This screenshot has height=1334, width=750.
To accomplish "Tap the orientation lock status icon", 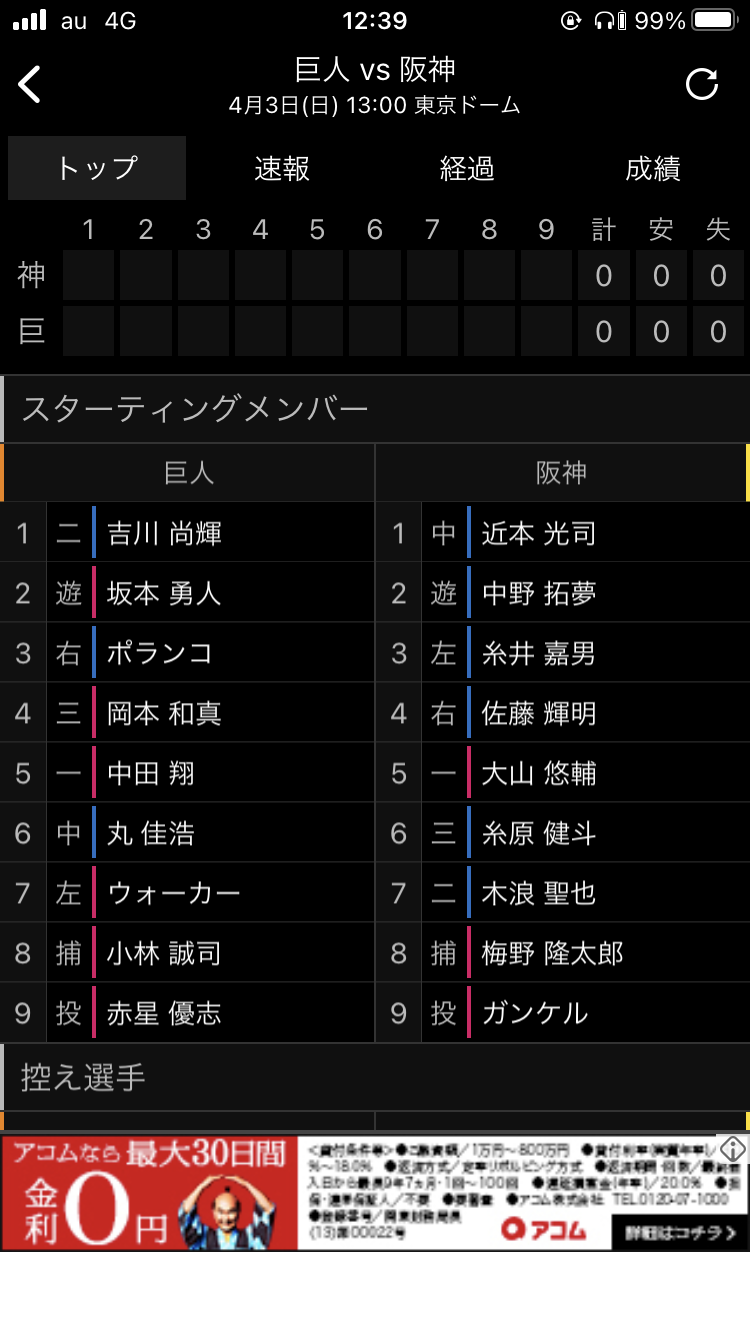I will coord(571,21).
